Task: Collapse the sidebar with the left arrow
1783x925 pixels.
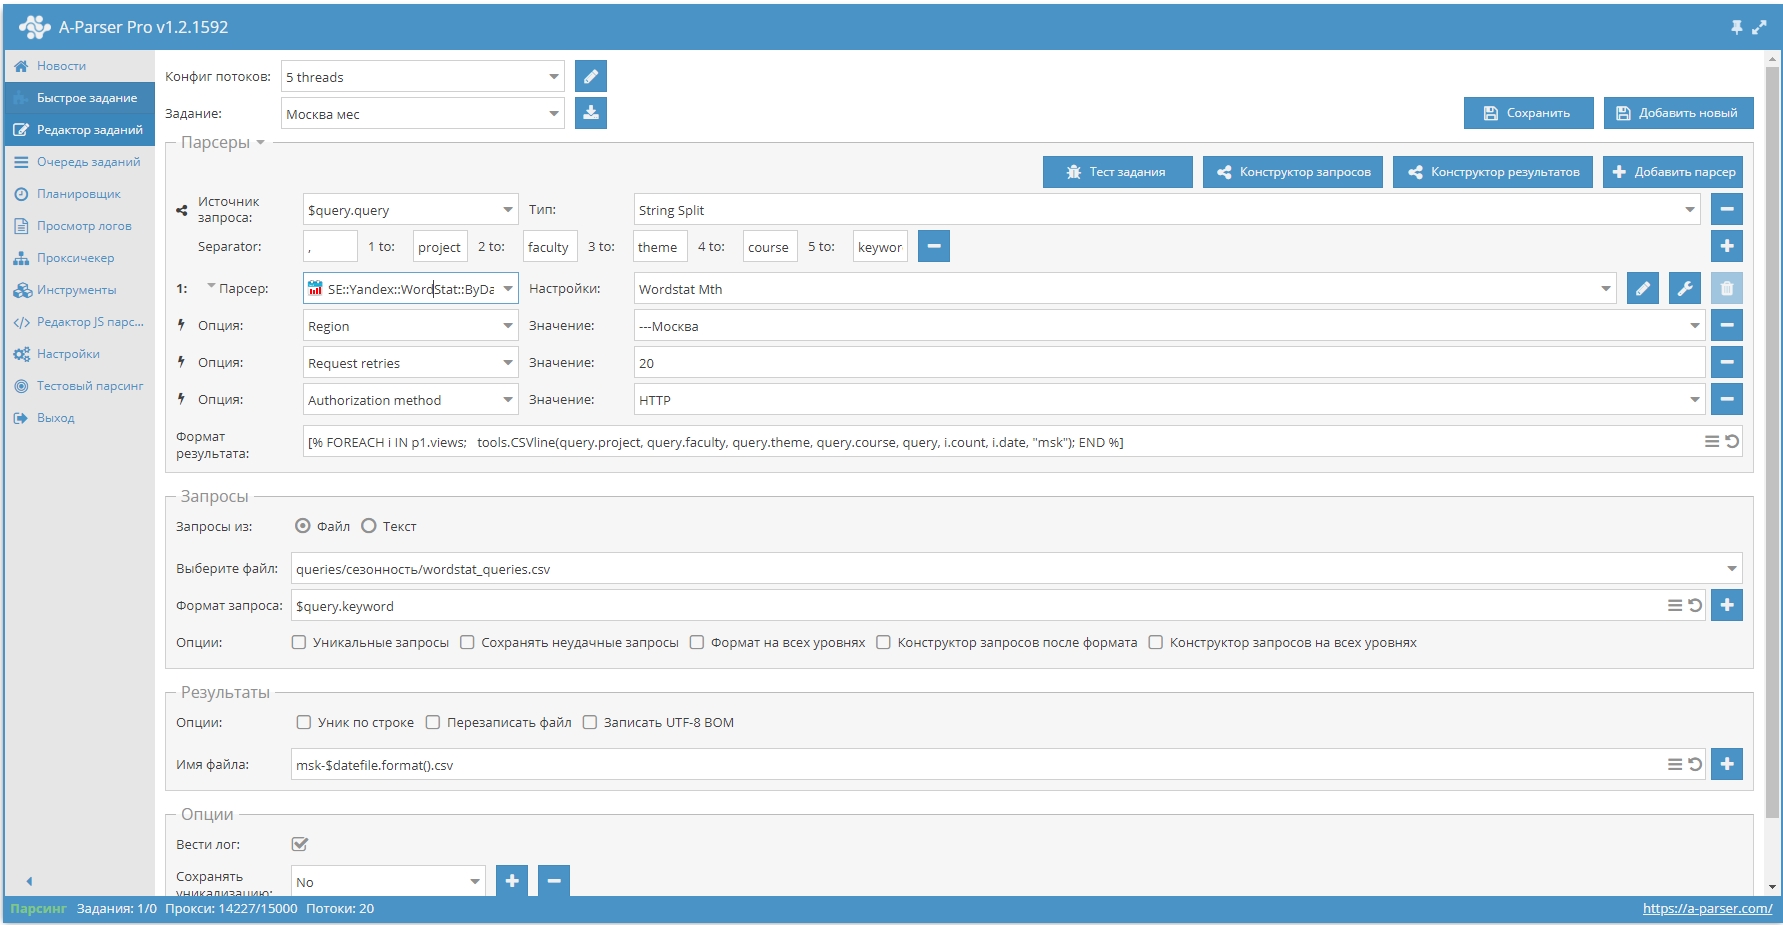Action: (x=29, y=881)
